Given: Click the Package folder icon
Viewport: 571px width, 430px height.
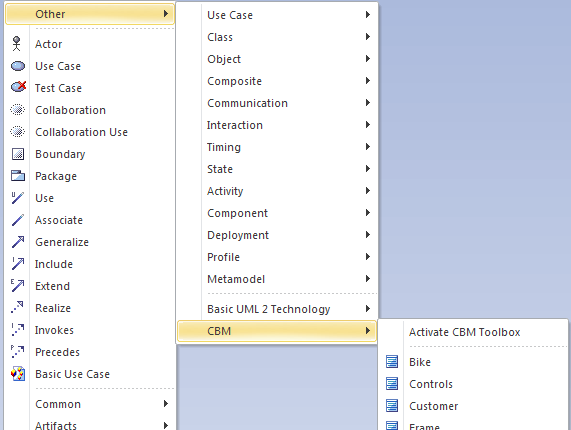Looking at the screenshot, I should (x=17, y=175).
